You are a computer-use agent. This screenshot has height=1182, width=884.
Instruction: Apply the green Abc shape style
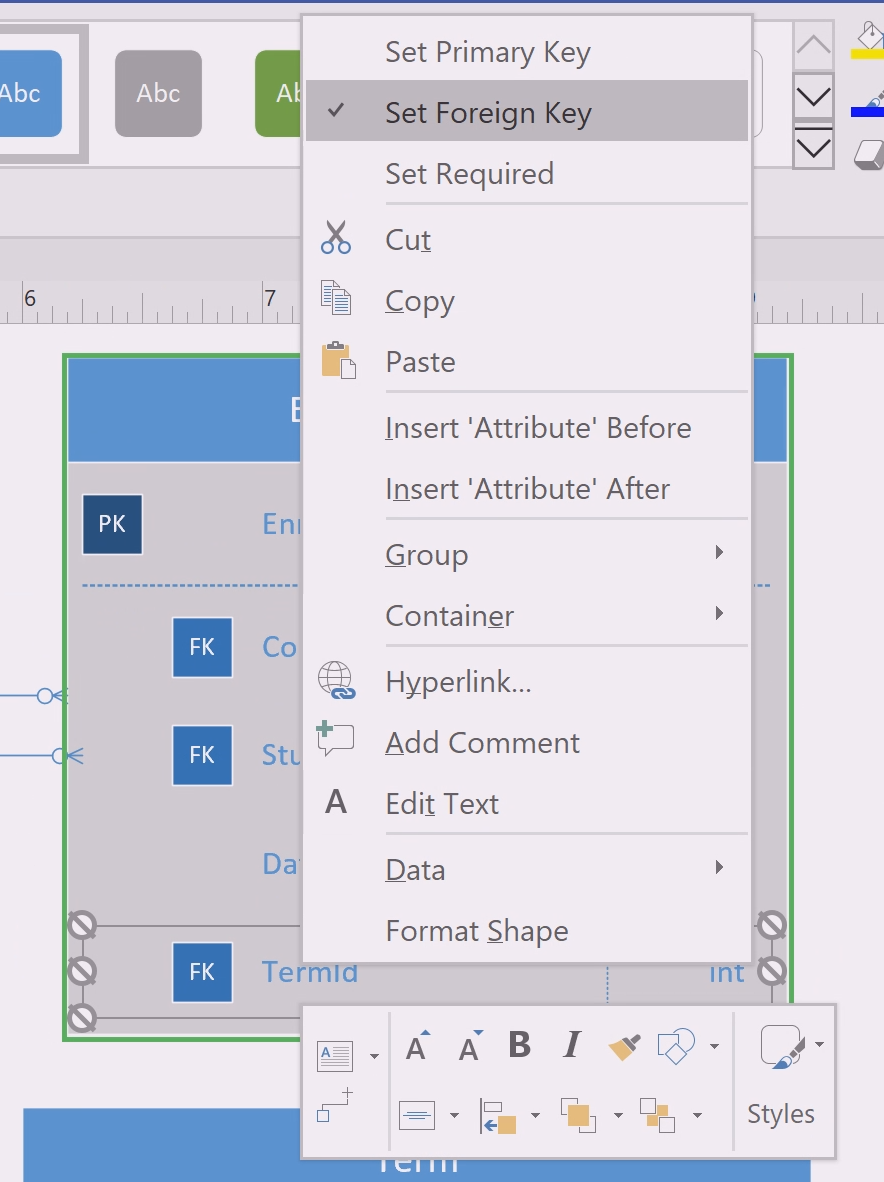click(x=278, y=93)
